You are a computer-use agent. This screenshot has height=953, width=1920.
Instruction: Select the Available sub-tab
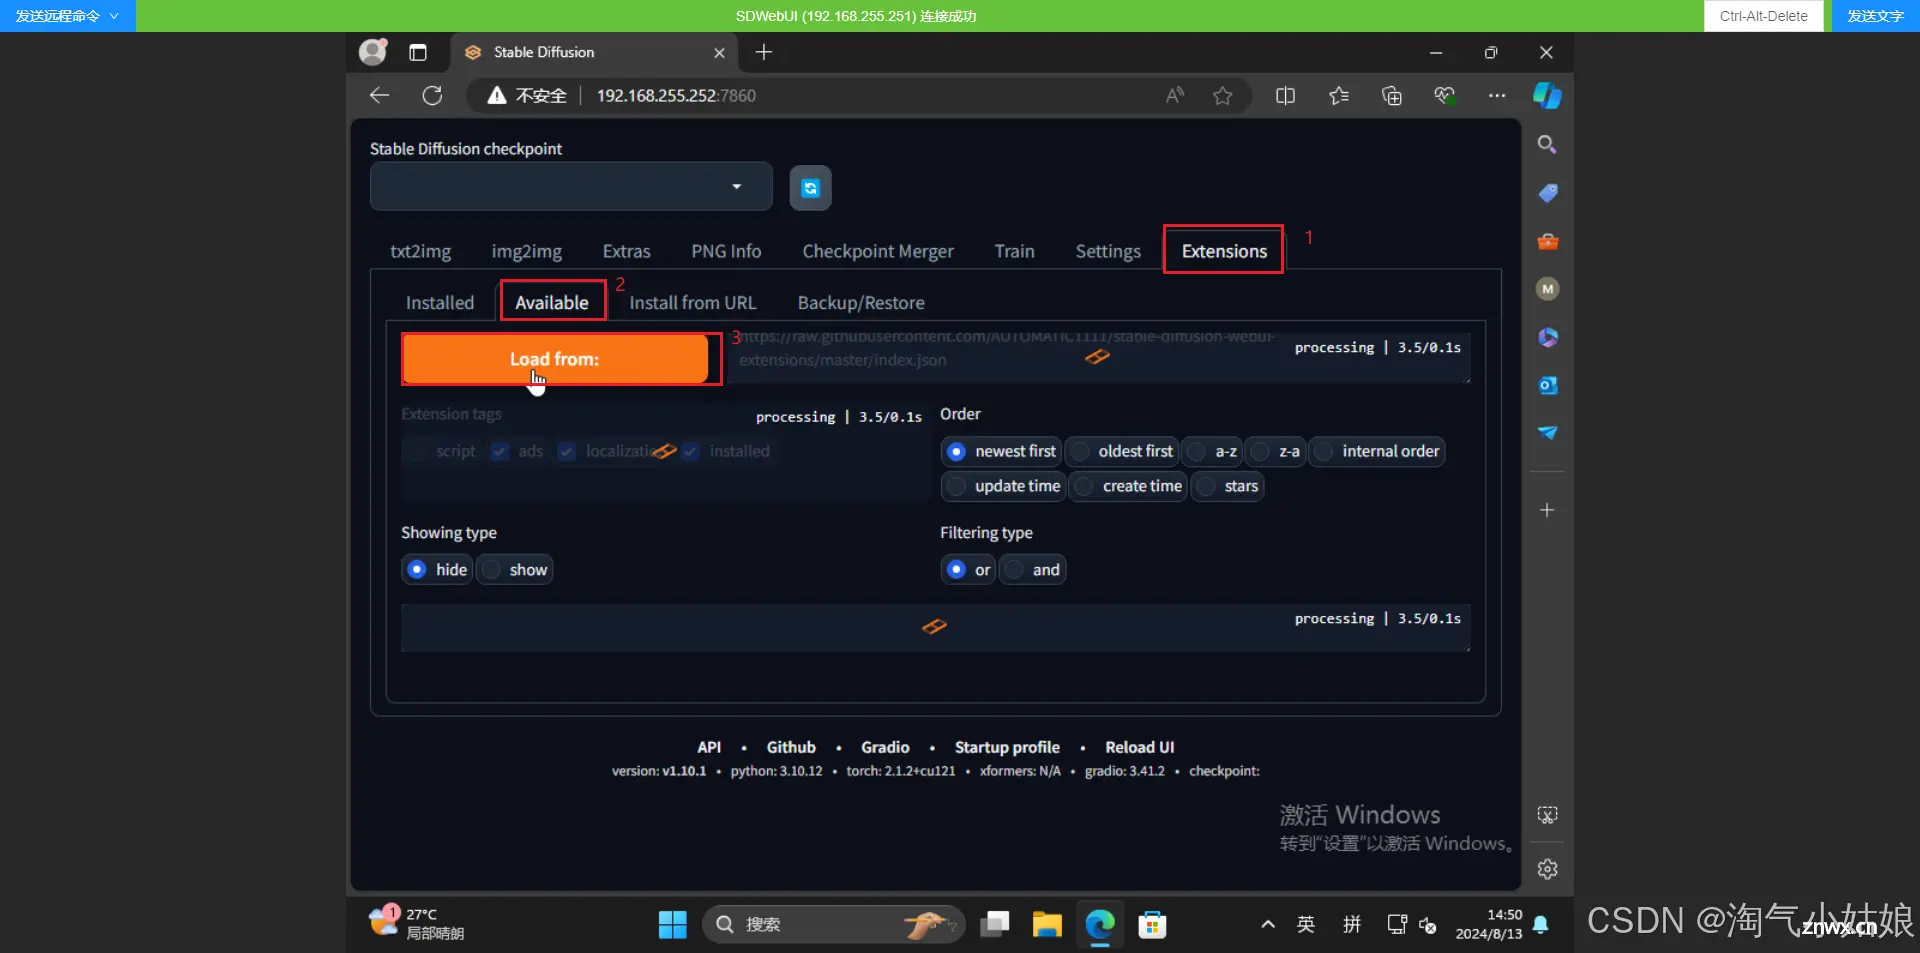coord(552,302)
